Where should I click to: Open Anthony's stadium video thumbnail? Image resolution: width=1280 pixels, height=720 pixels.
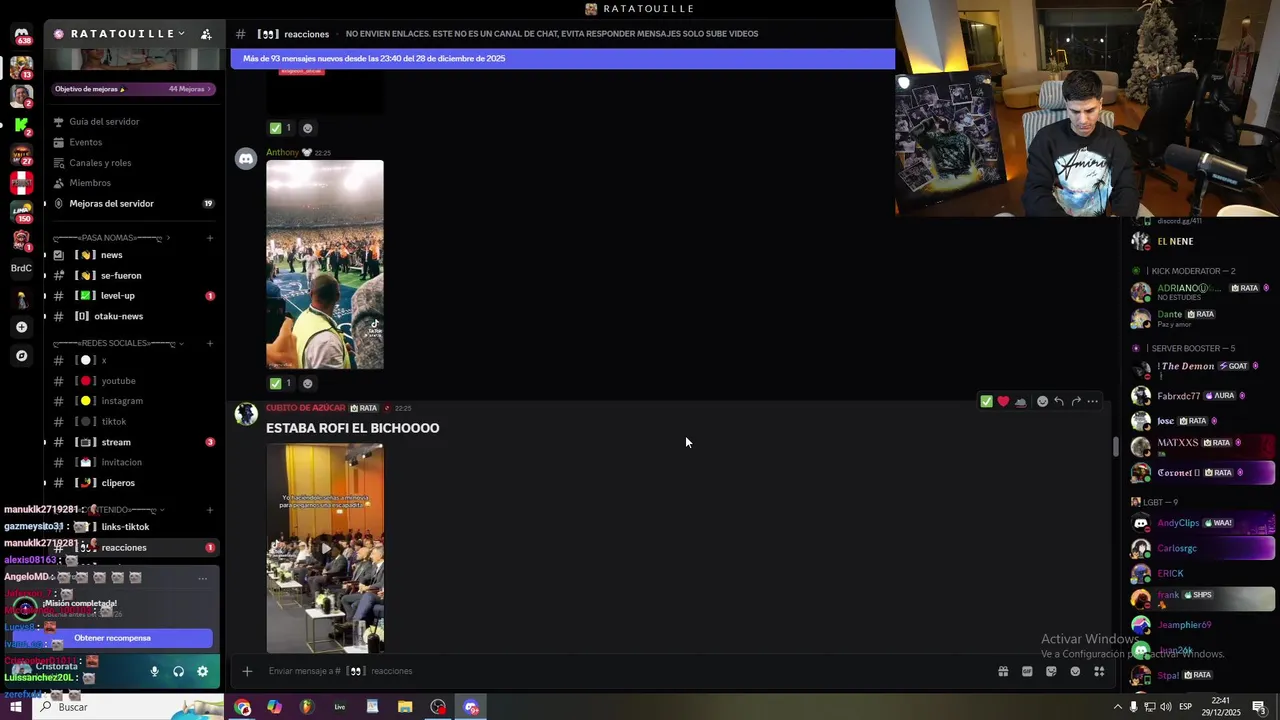pyautogui.click(x=325, y=264)
